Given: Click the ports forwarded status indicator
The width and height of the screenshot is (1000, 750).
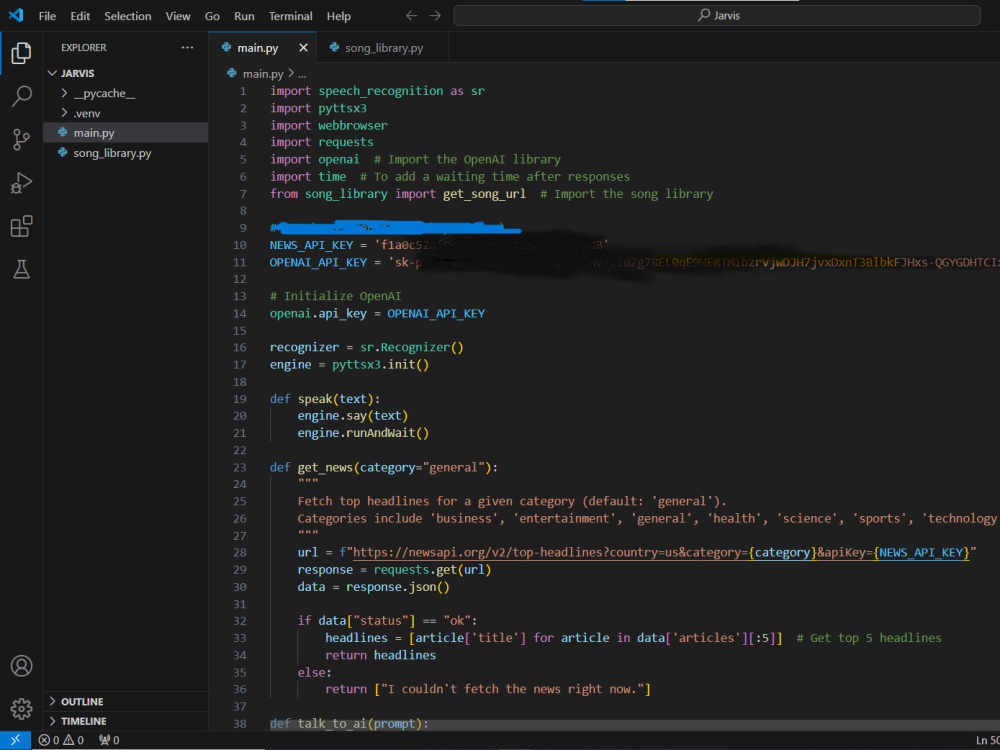Looking at the screenshot, I should click(x=109, y=740).
